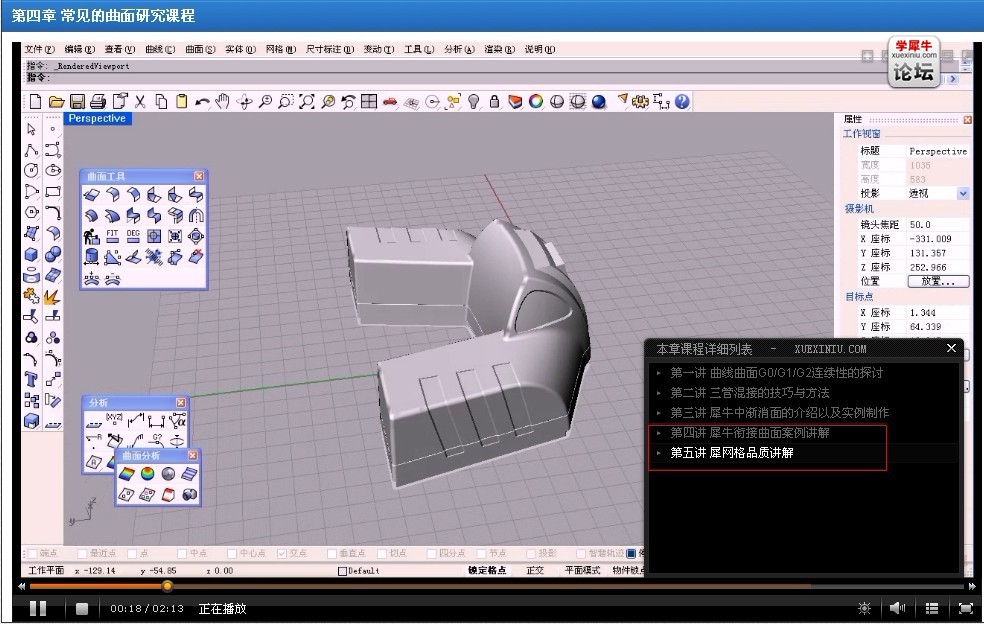This screenshot has height=624, width=984.
Task: Click the 镜头焦距 value field 50.0
Action: (x=939, y=224)
